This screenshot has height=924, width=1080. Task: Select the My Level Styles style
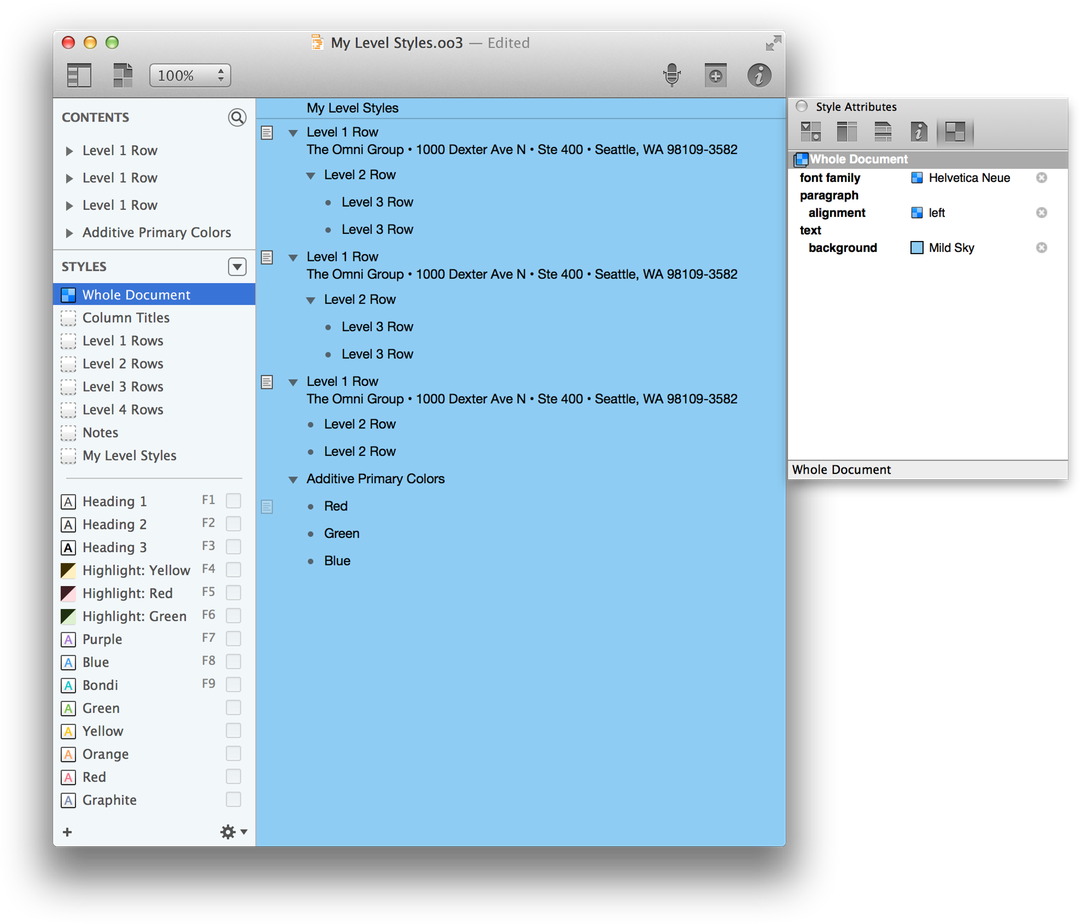(154, 455)
